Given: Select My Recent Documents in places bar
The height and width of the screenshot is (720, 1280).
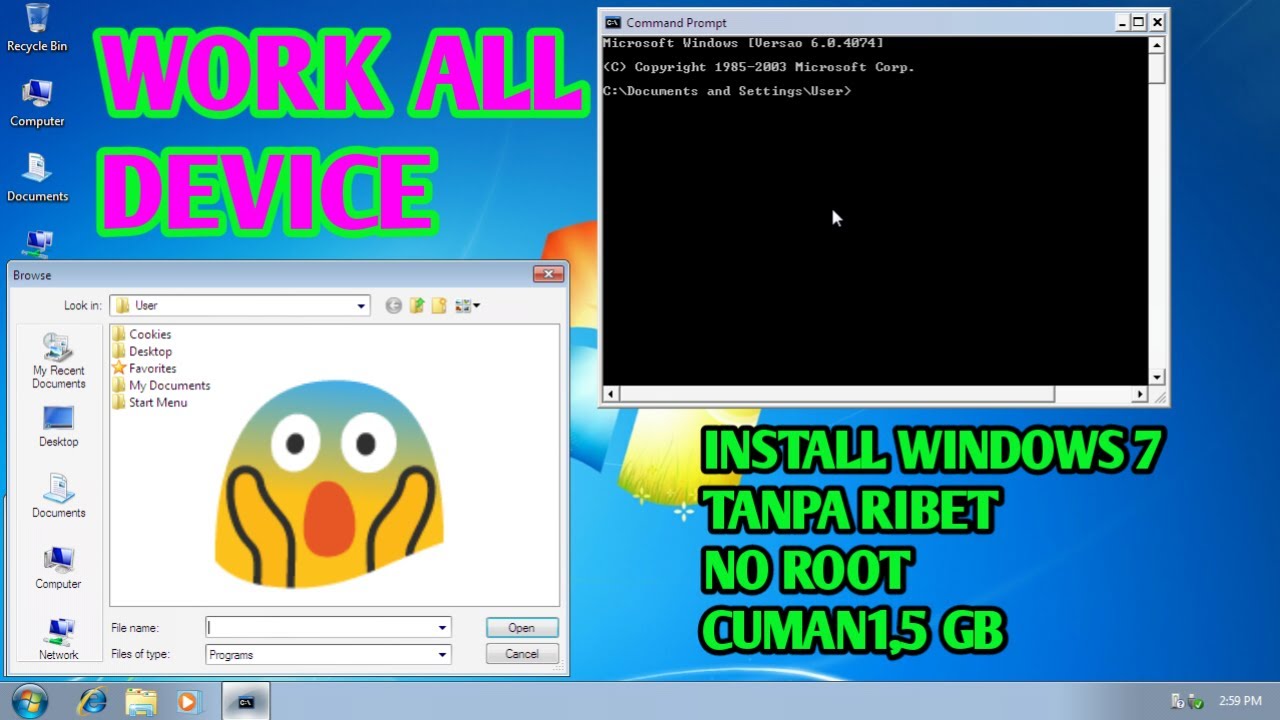Looking at the screenshot, I should (58, 361).
